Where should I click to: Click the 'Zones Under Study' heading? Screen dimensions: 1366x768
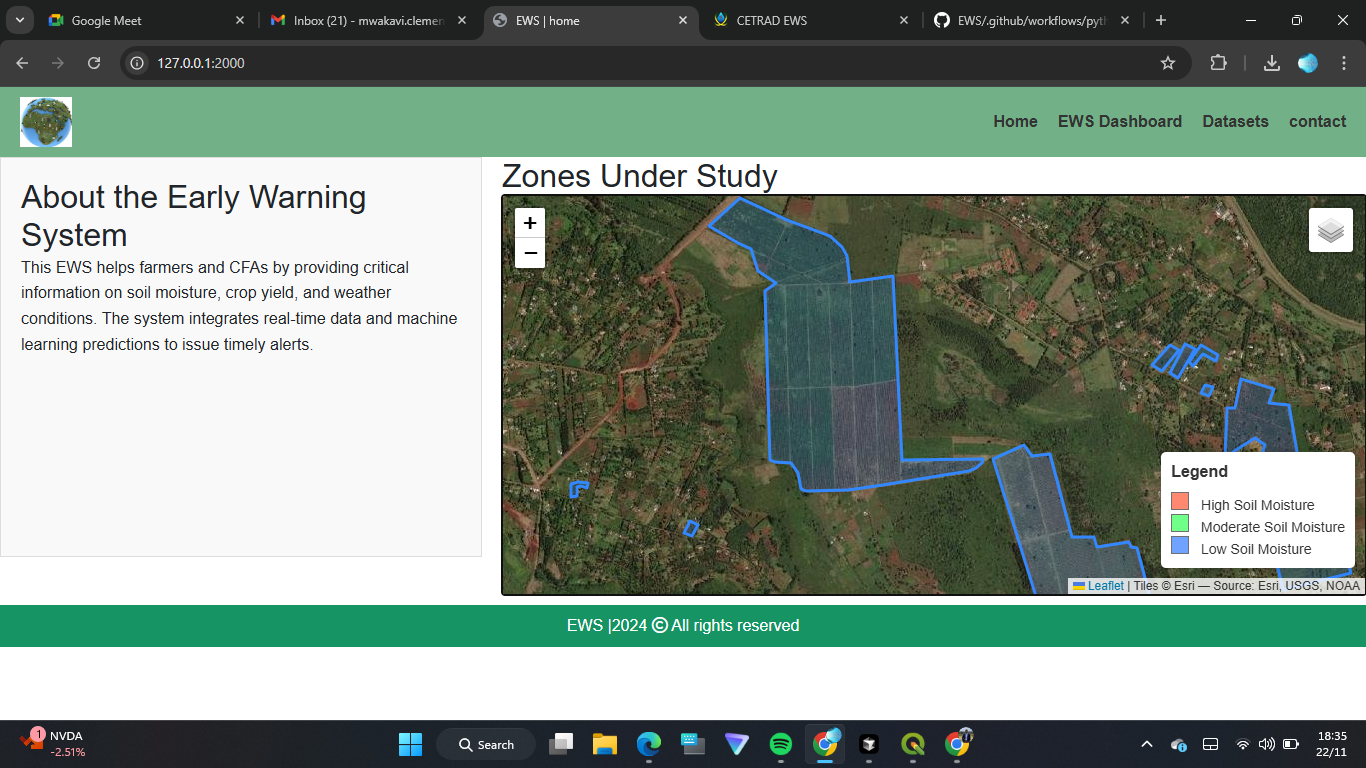coord(639,176)
